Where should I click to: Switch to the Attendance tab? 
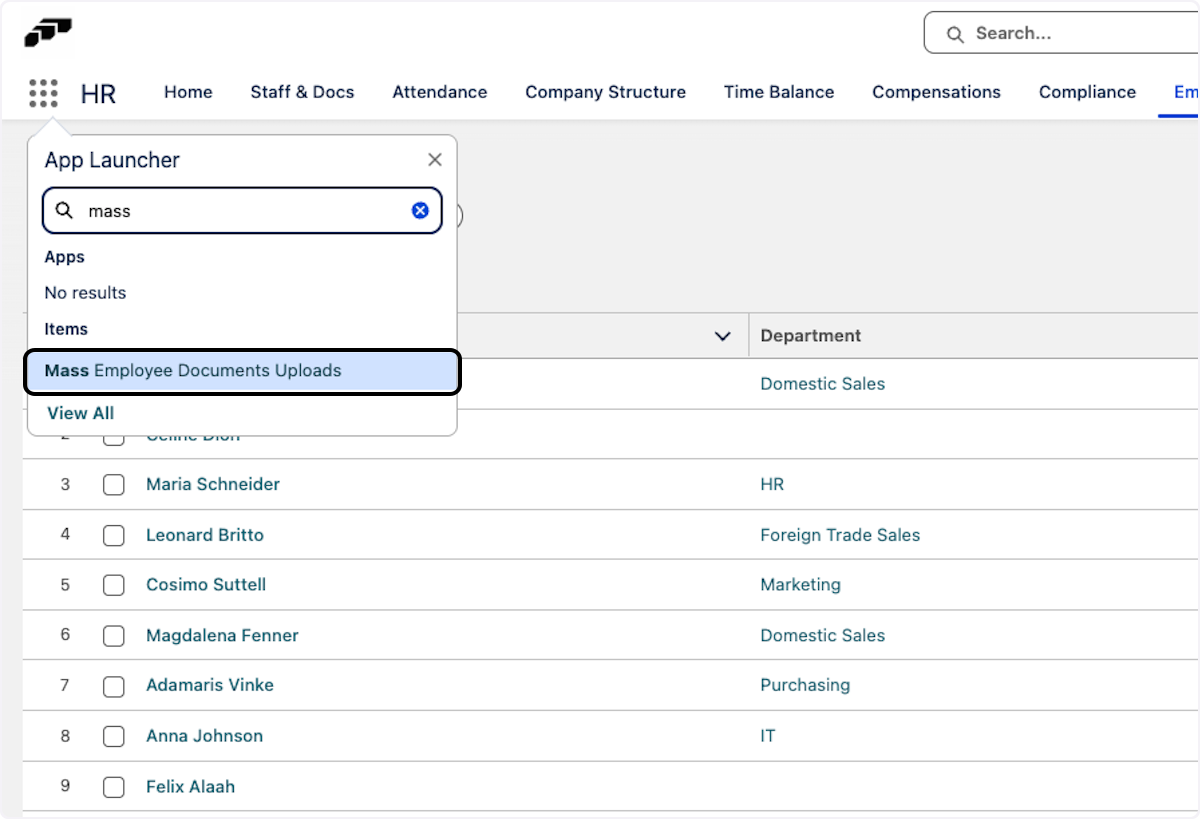439,92
